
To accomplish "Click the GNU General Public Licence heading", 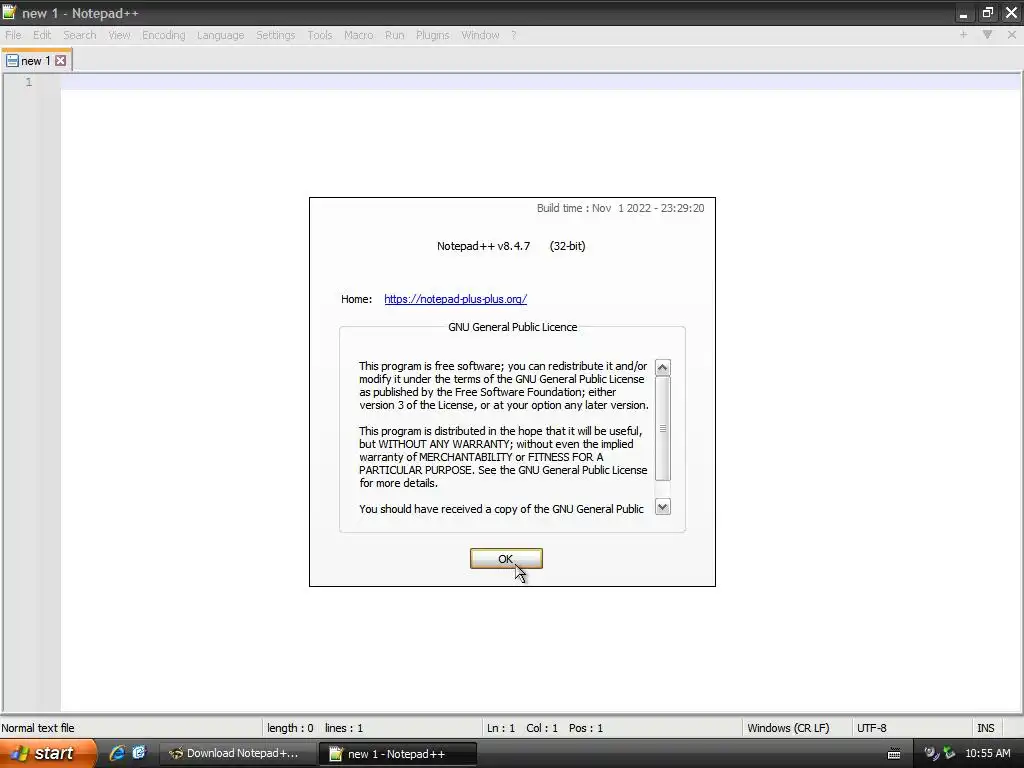I will pyautogui.click(x=513, y=327).
